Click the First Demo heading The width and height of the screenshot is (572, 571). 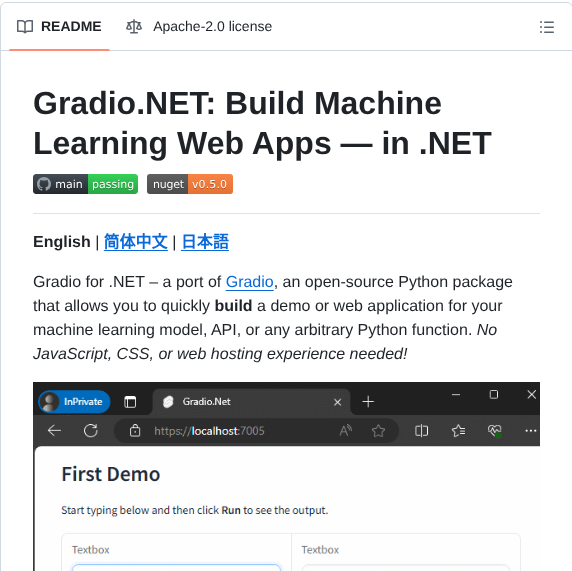point(111,474)
